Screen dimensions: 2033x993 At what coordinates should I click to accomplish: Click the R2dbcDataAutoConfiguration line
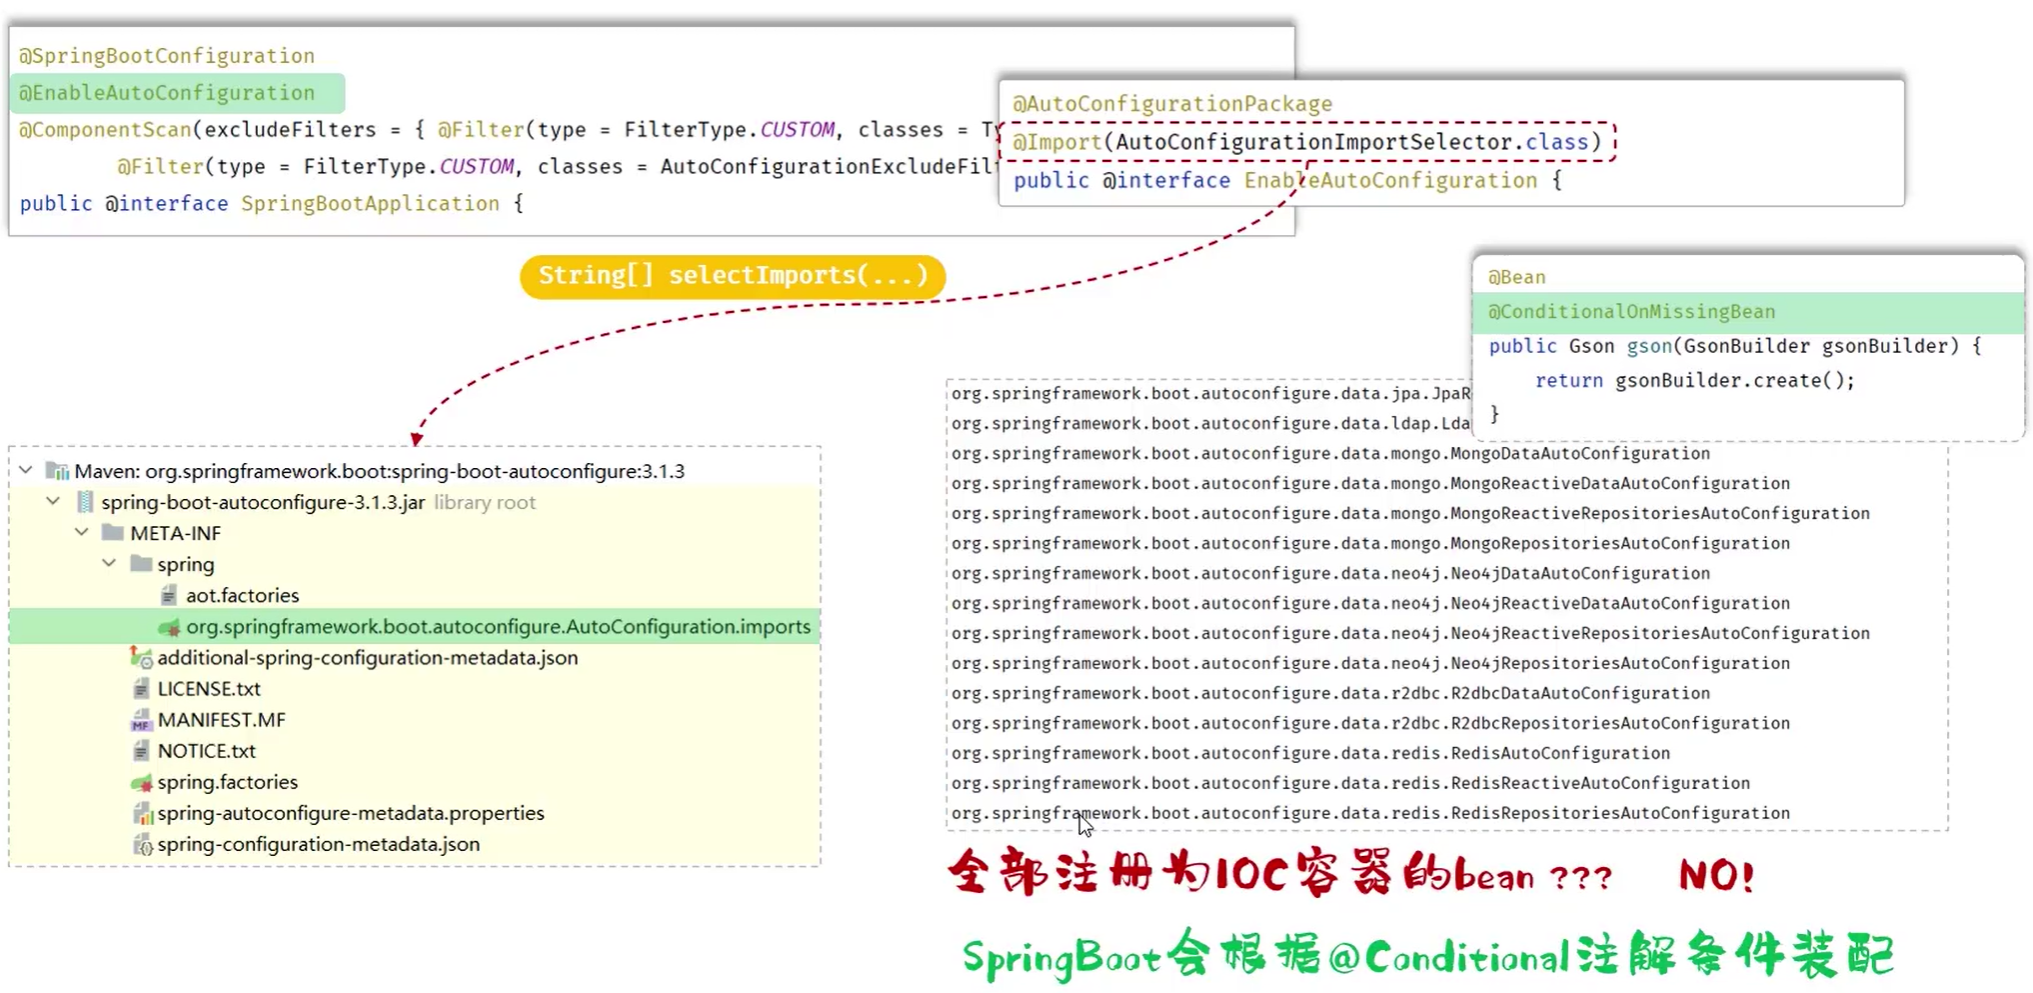coord(1331,693)
